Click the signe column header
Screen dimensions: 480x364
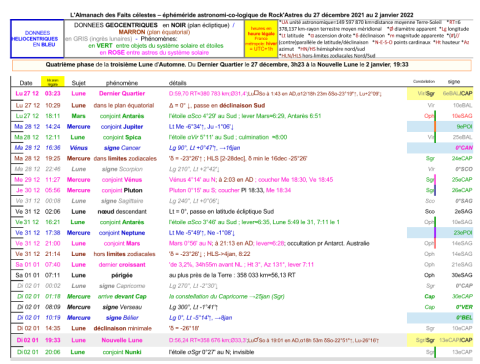click(454, 82)
